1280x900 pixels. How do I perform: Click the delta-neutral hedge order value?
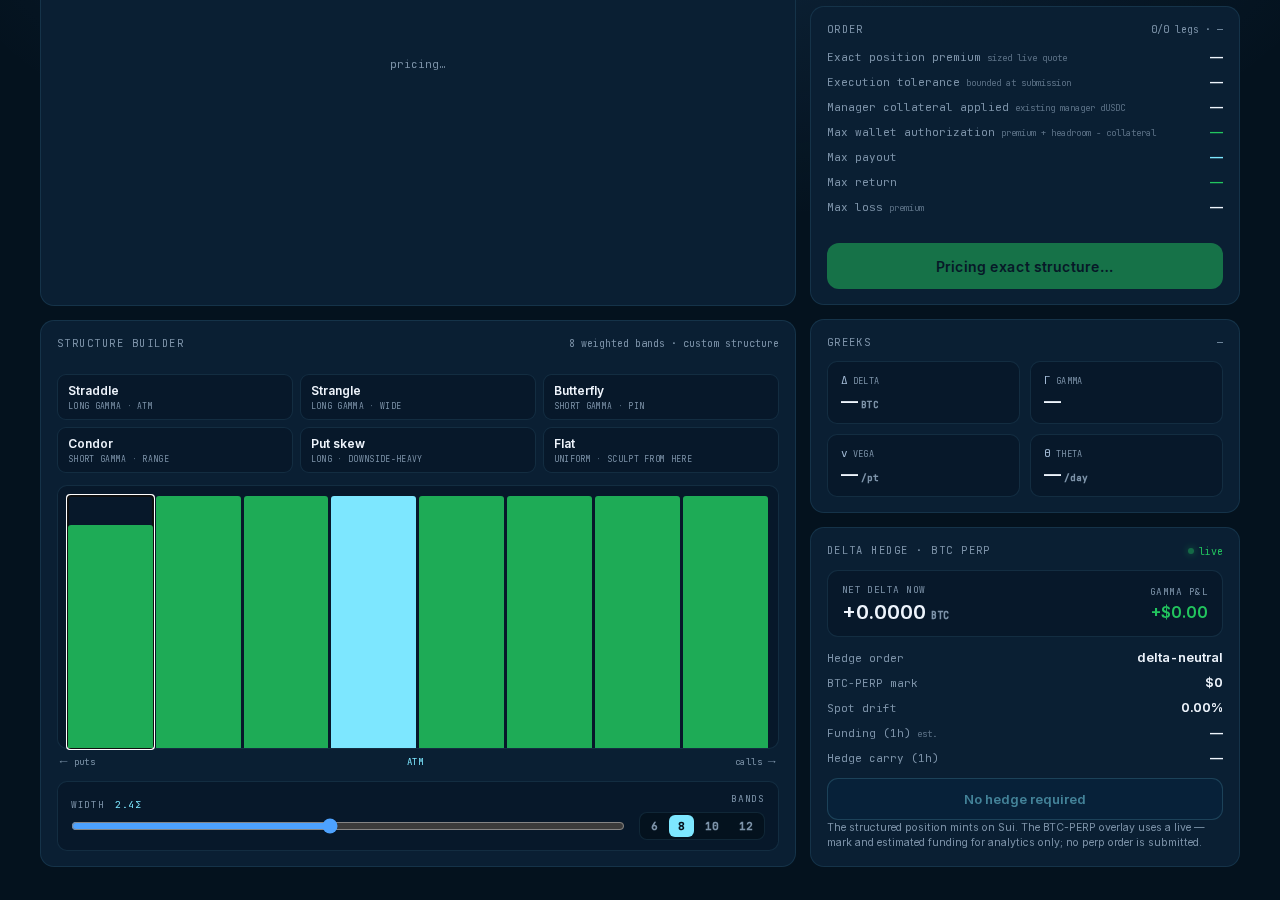pyautogui.click(x=1180, y=658)
